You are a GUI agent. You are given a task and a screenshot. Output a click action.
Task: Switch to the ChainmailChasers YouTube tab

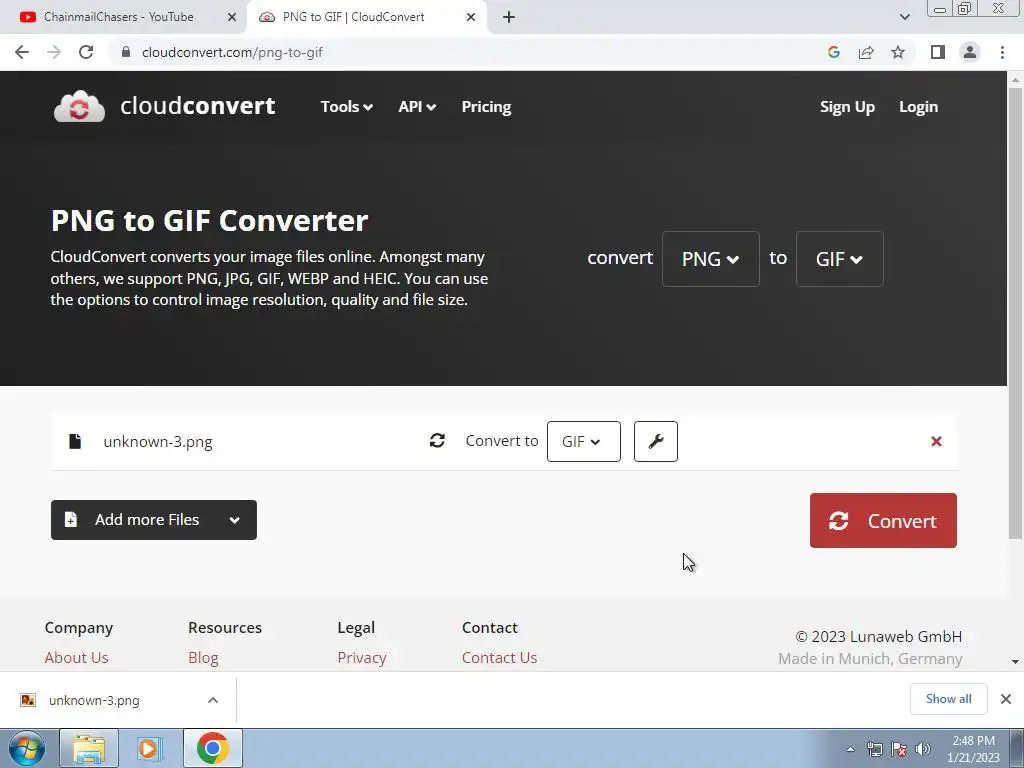(x=119, y=17)
